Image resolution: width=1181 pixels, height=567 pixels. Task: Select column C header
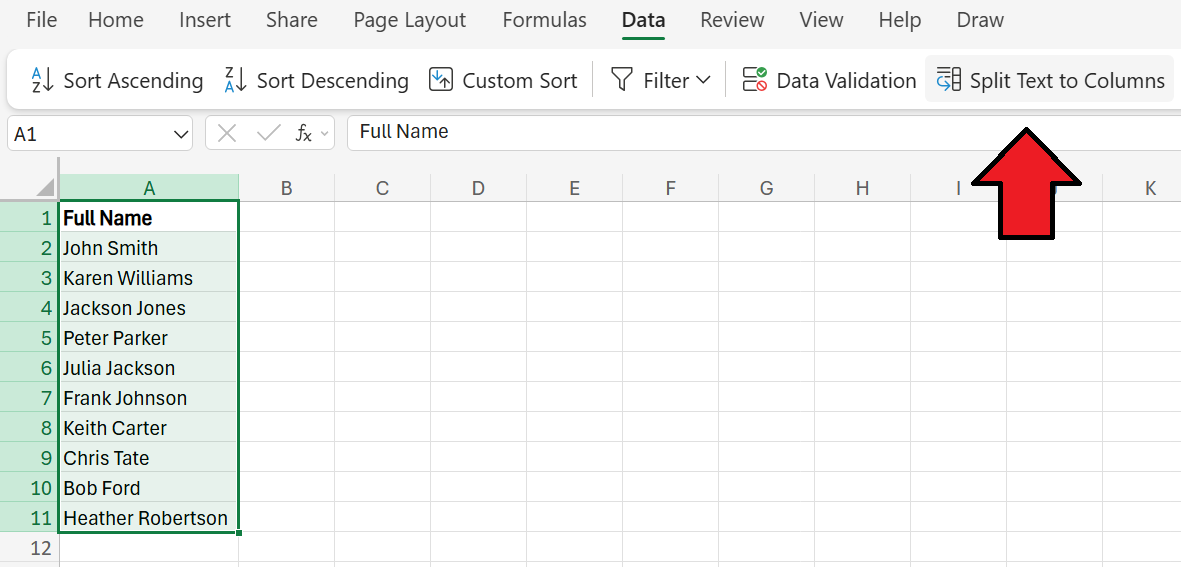(x=383, y=188)
